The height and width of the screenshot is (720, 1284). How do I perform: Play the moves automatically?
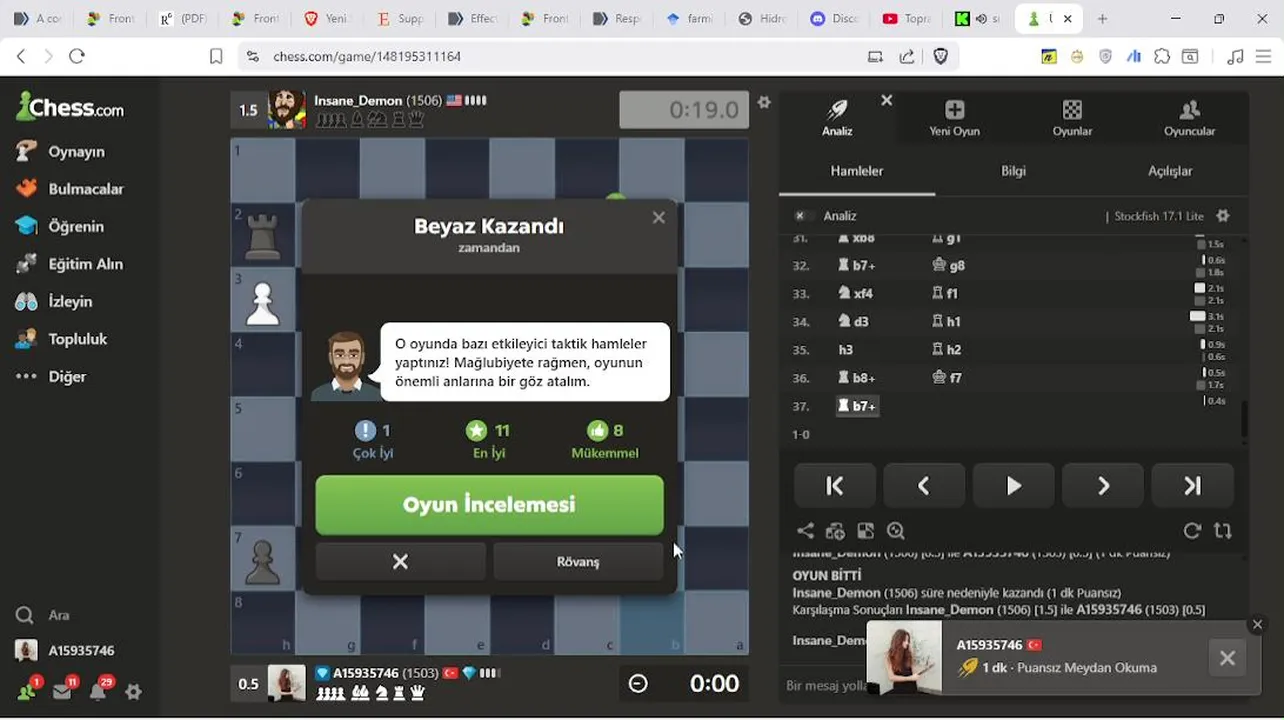tap(1013, 486)
